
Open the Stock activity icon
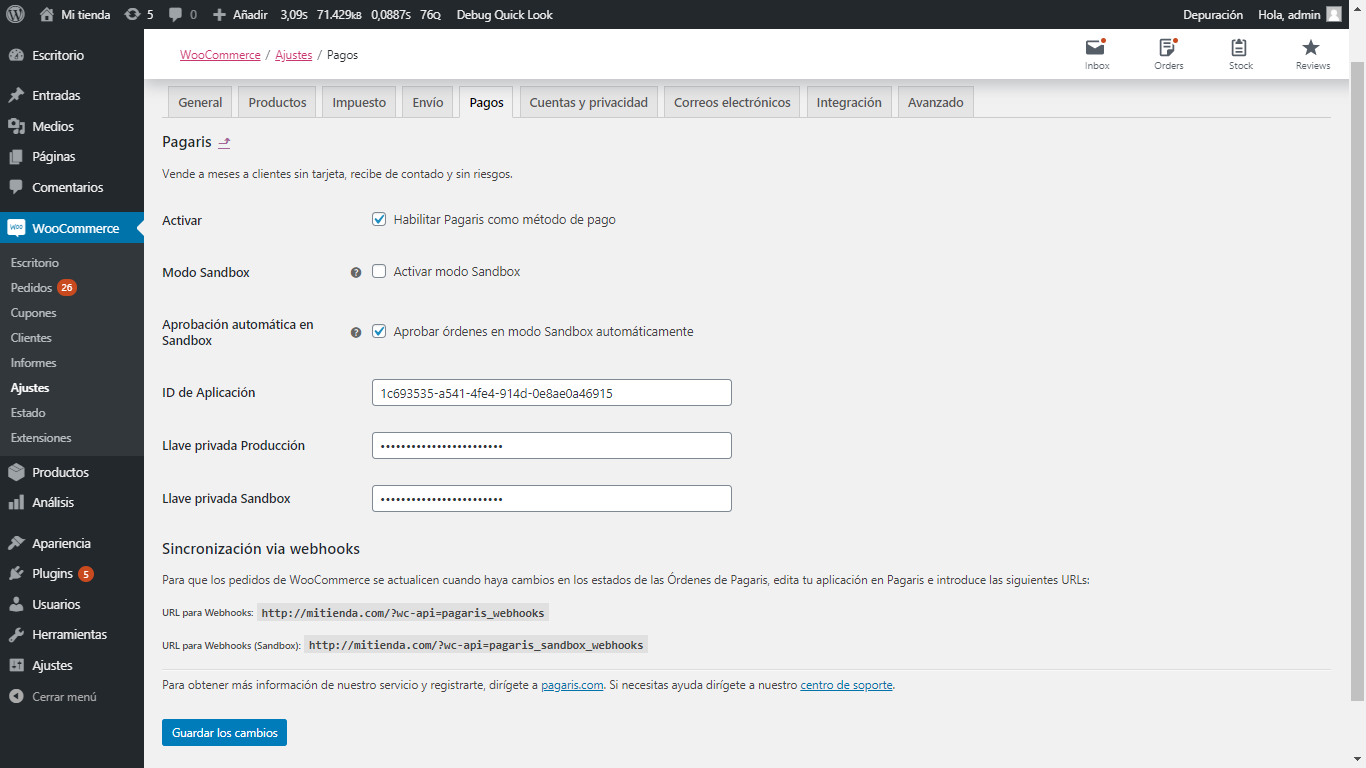[1241, 54]
